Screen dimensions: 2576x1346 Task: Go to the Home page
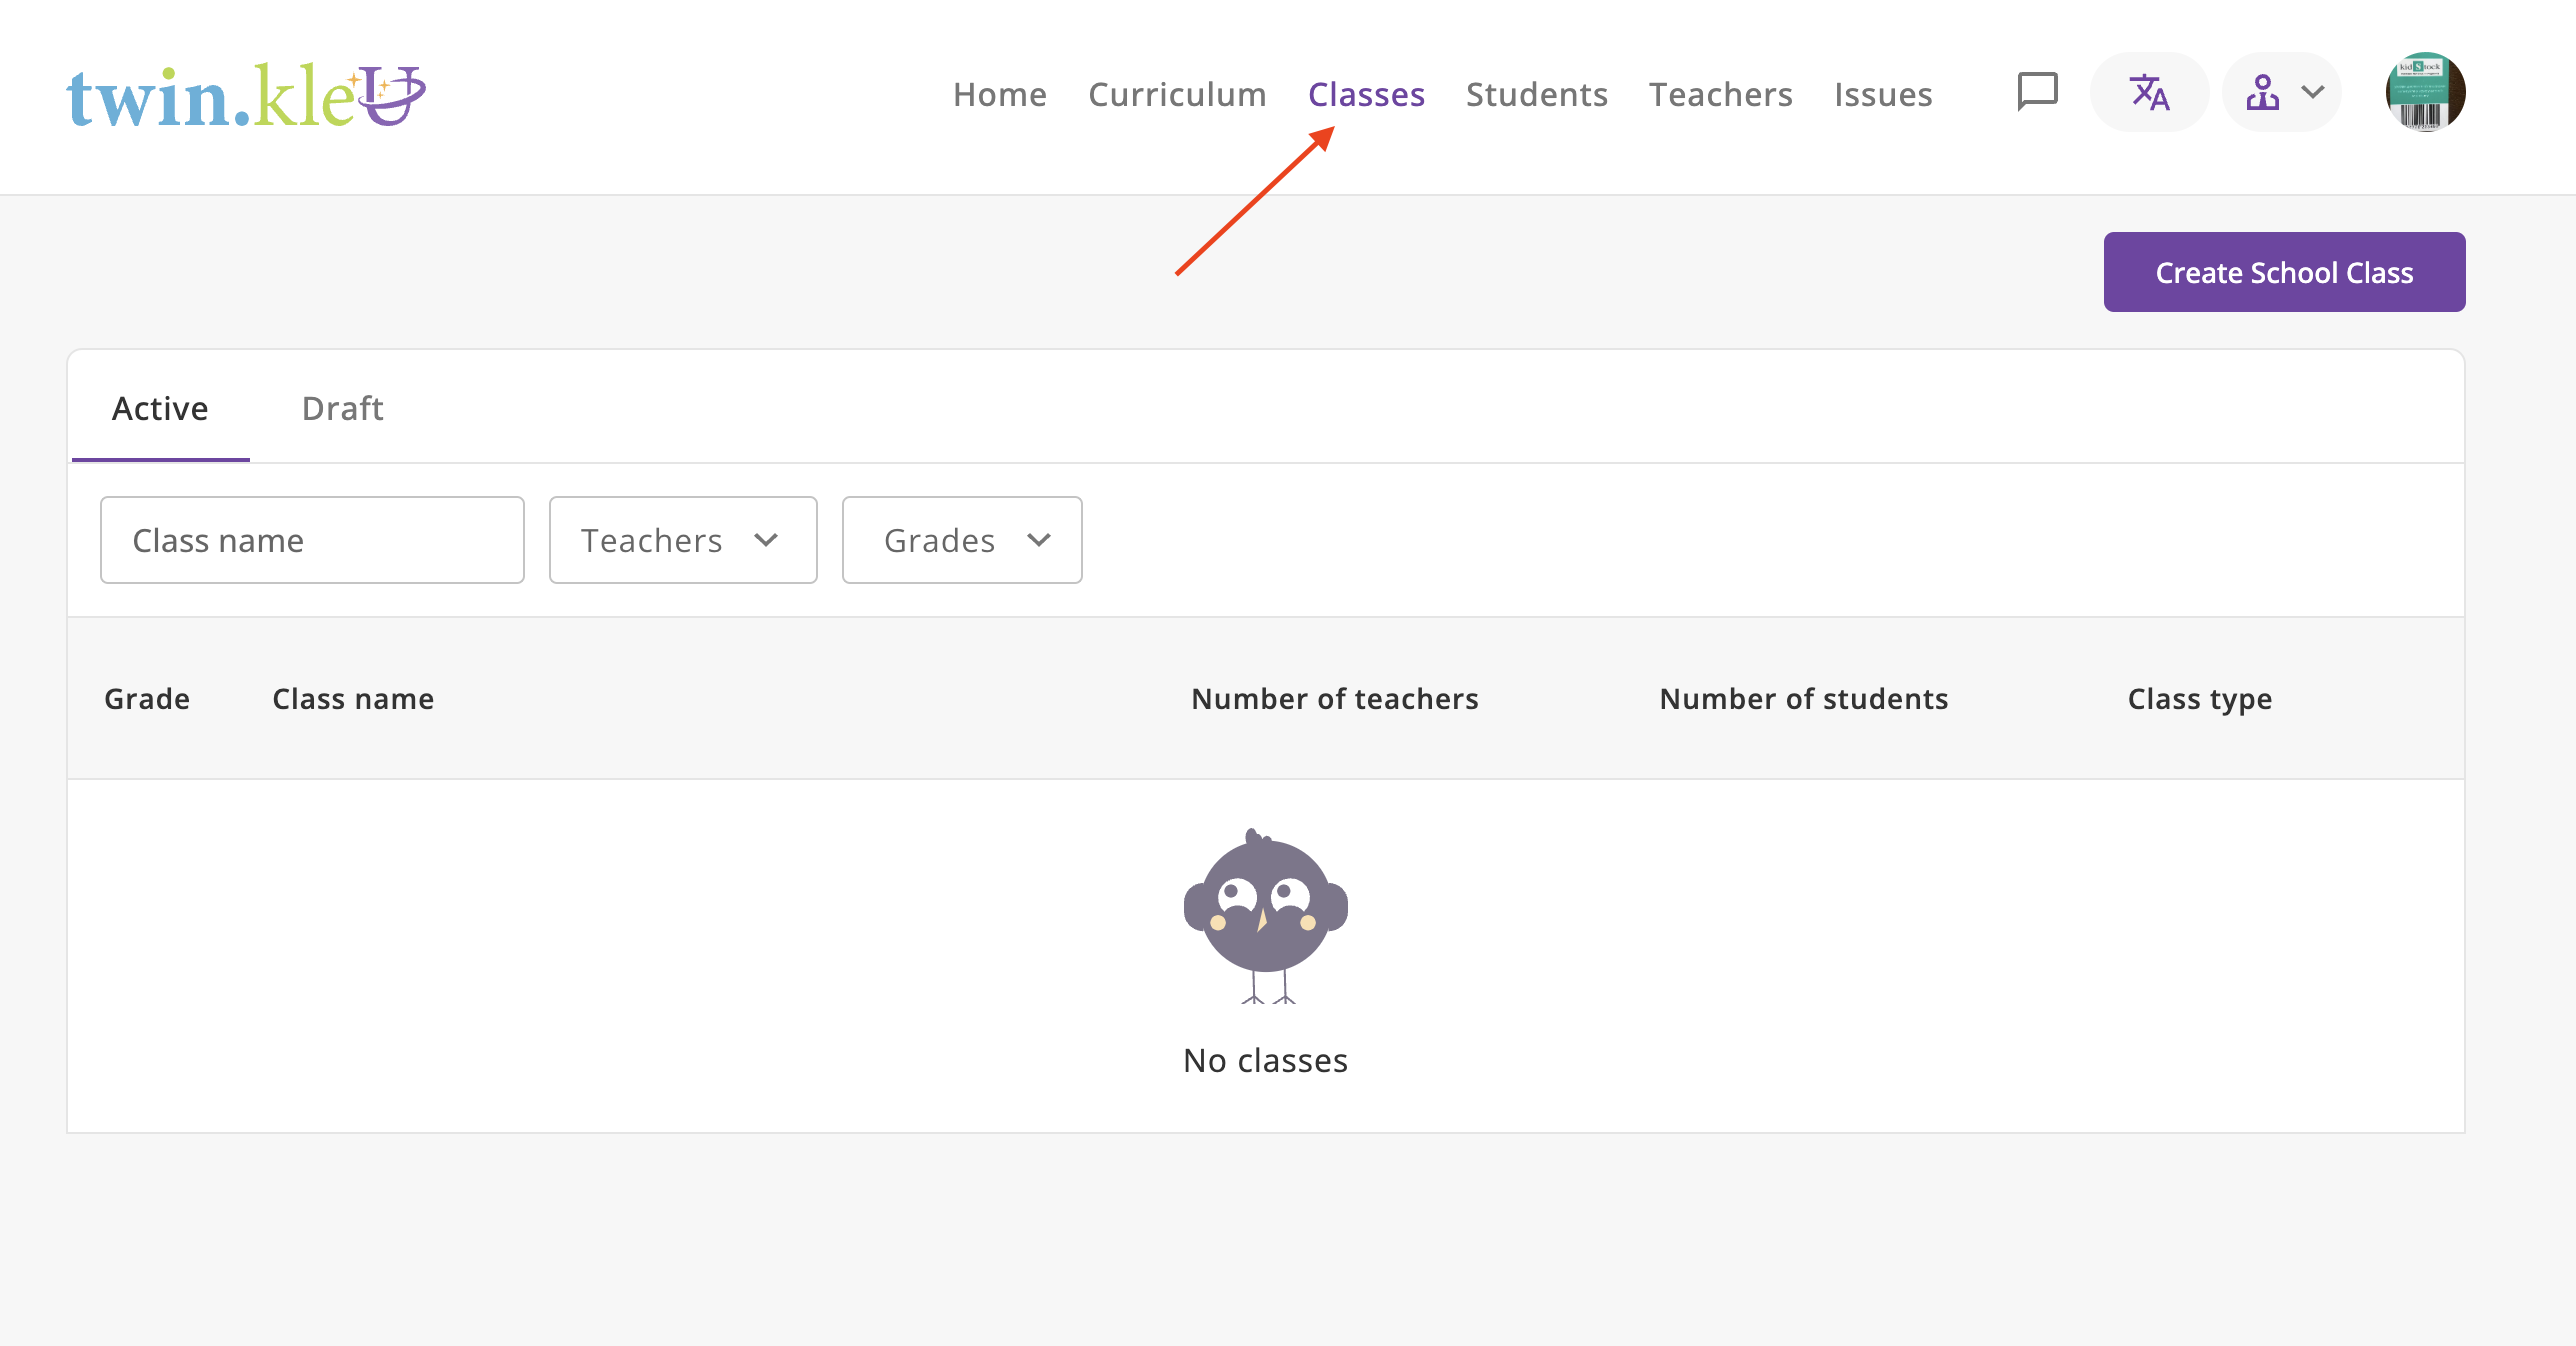999,94
